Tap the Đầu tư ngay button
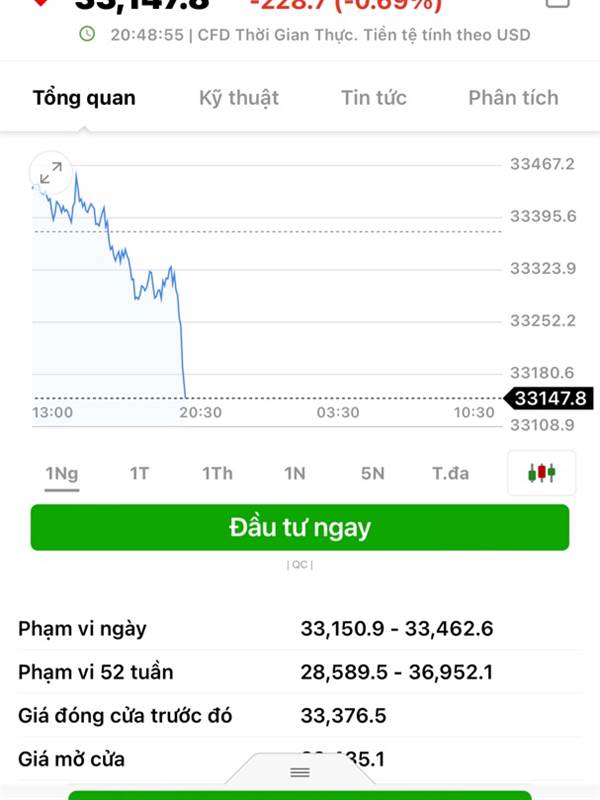 [300, 528]
